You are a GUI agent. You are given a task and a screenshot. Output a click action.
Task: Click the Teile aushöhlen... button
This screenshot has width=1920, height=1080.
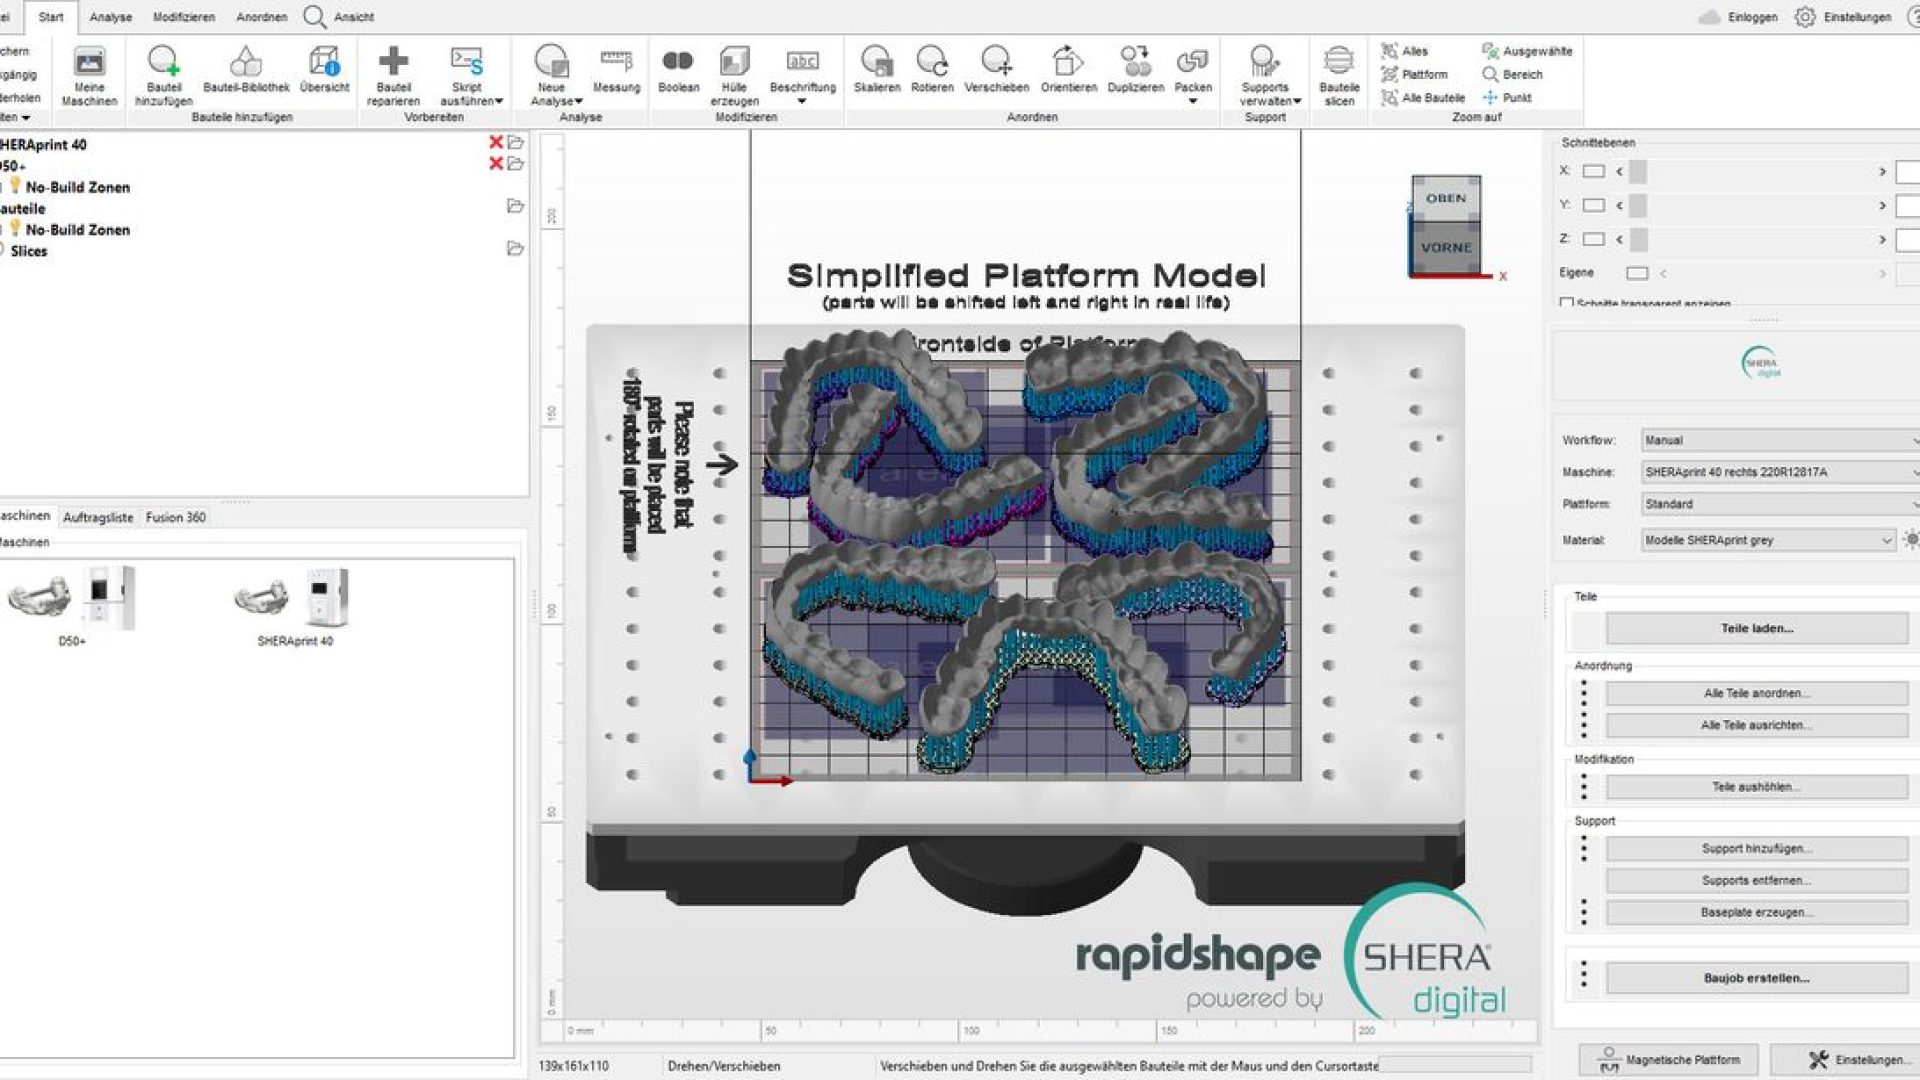click(x=1757, y=787)
